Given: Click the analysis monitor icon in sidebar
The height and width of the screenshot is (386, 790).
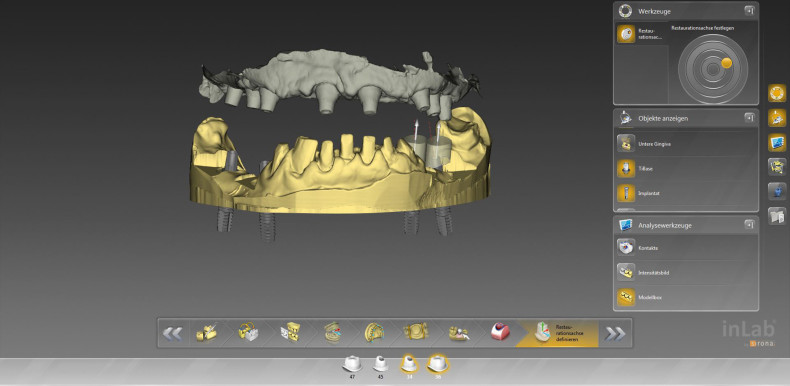Looking at the screenshot, I should point(777,142).
